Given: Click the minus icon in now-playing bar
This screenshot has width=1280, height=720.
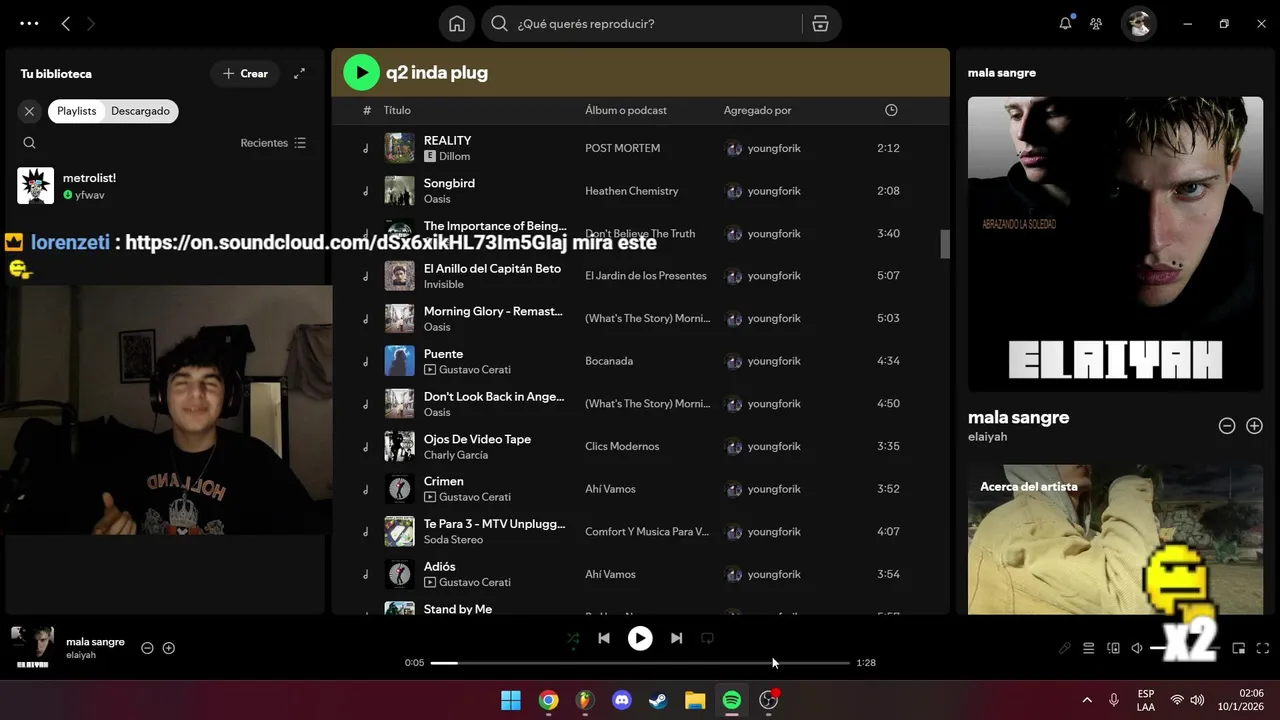Looking at the screenshot, I should coord(147,648).
